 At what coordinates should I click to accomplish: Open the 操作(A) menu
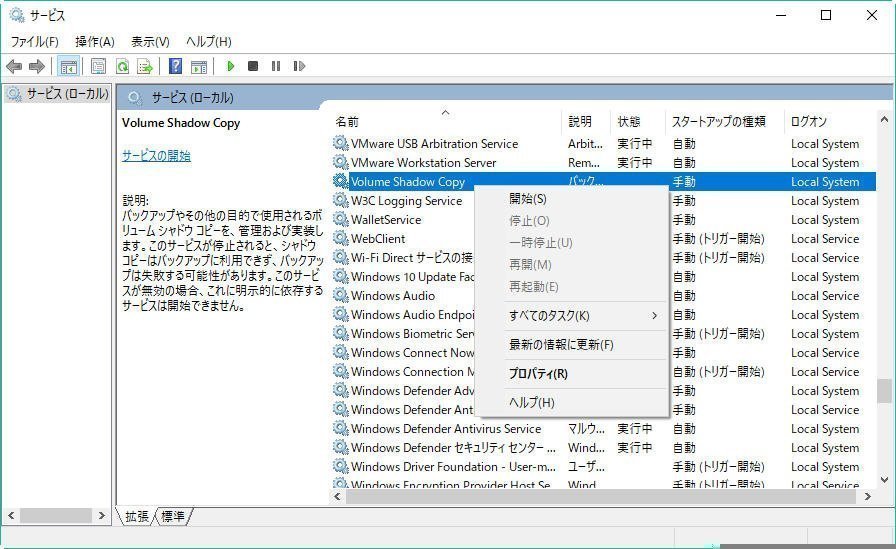pyautogui.click(x=95, y=41)
